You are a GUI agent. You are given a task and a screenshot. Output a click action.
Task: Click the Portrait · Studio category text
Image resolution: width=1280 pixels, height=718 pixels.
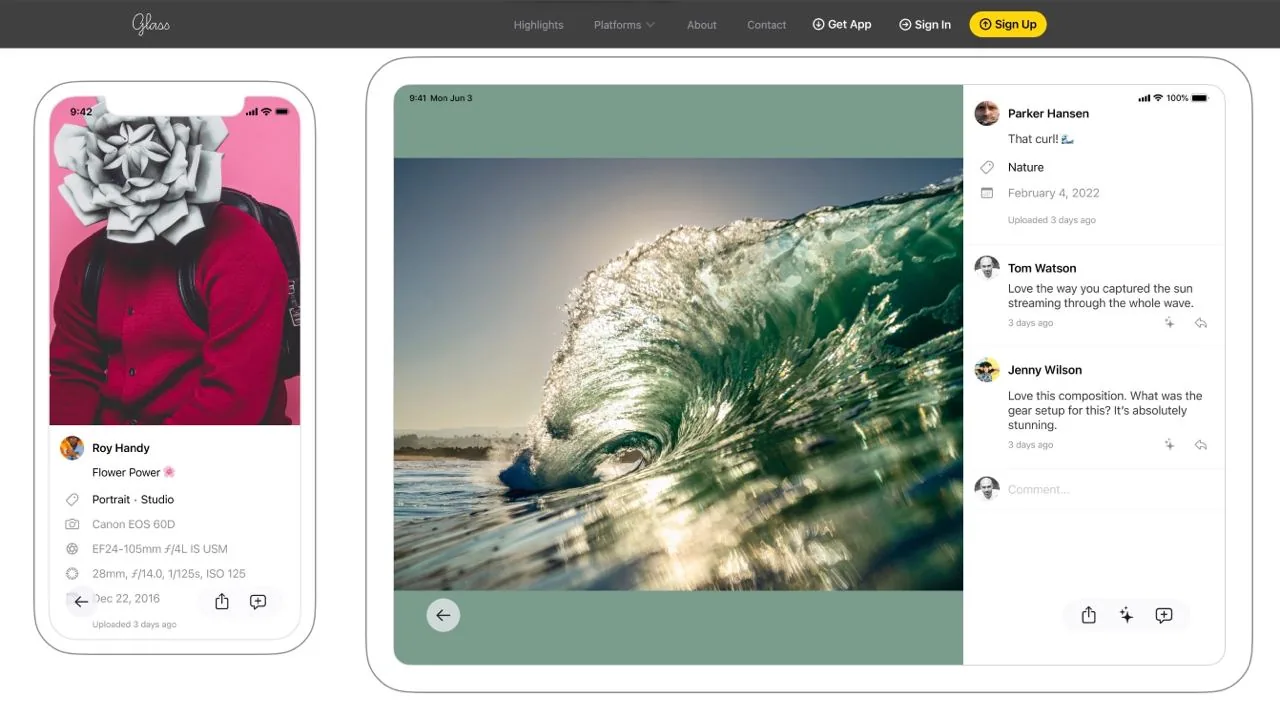point(133,499)
